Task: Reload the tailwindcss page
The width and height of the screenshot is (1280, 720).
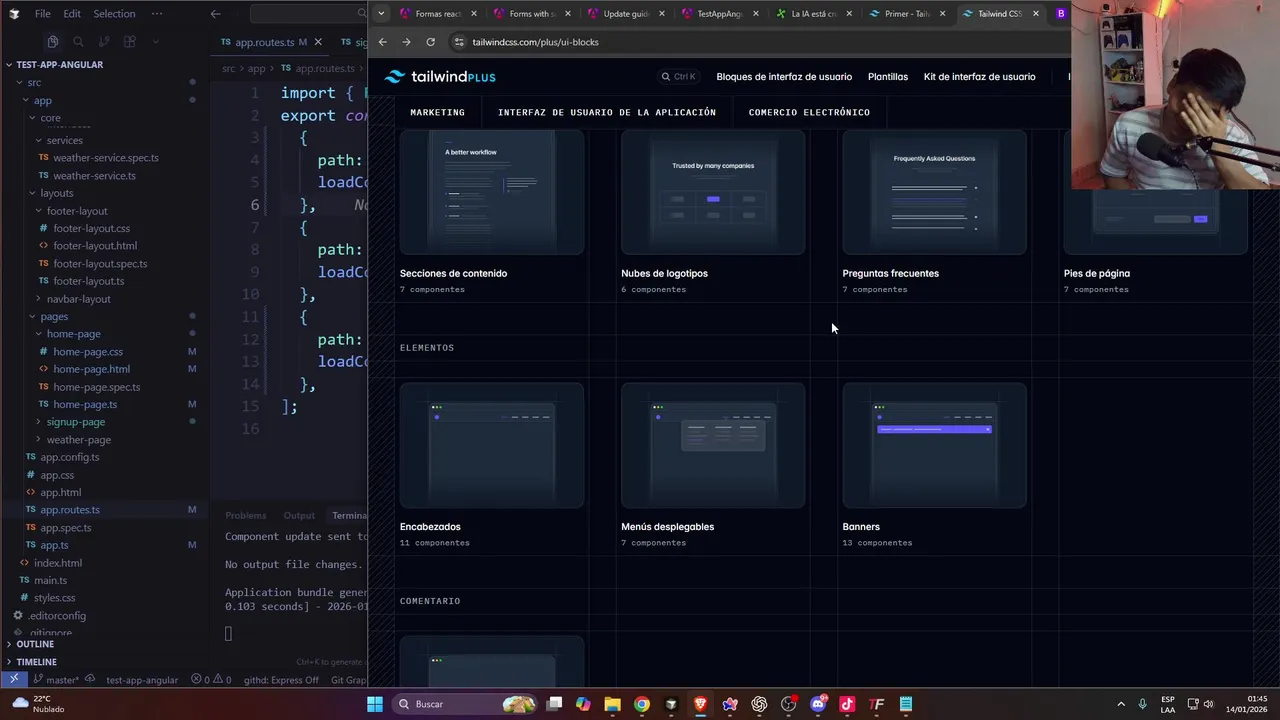Action: point(430,42)
